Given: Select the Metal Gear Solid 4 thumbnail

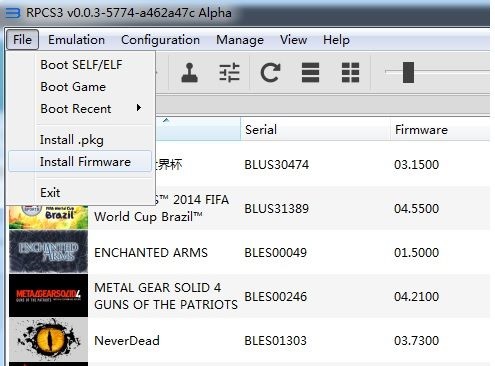Looking at the screenshot, I should [x=49, y=296].
